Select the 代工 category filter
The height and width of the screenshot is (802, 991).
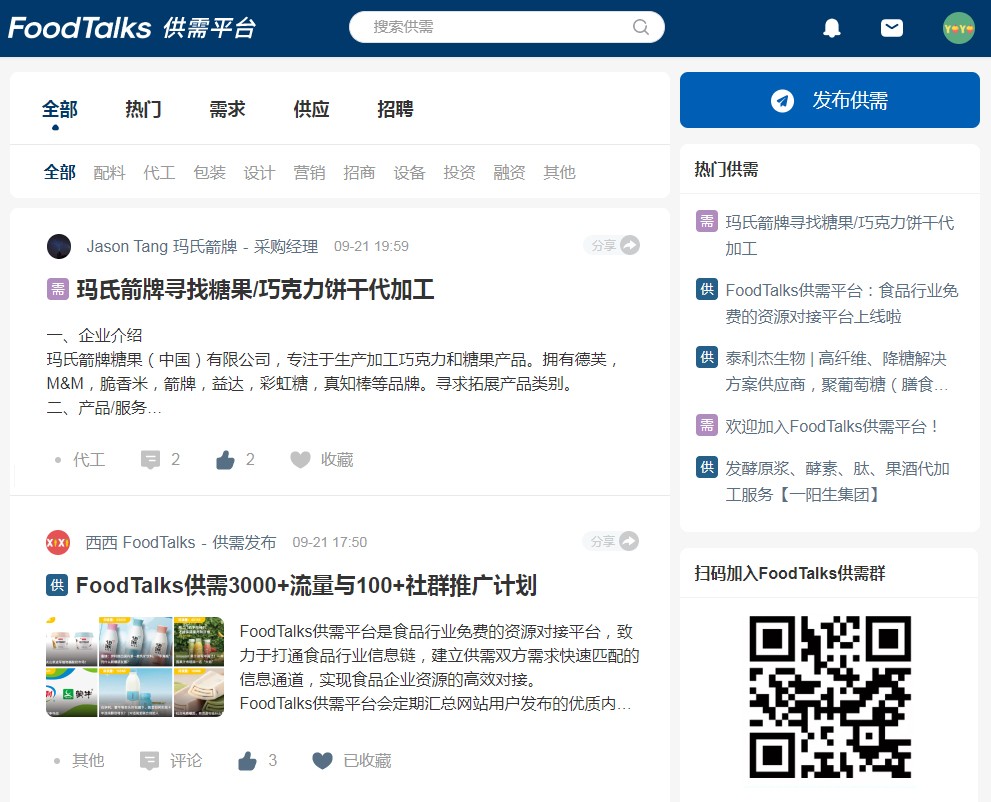(x=158, y=172)
